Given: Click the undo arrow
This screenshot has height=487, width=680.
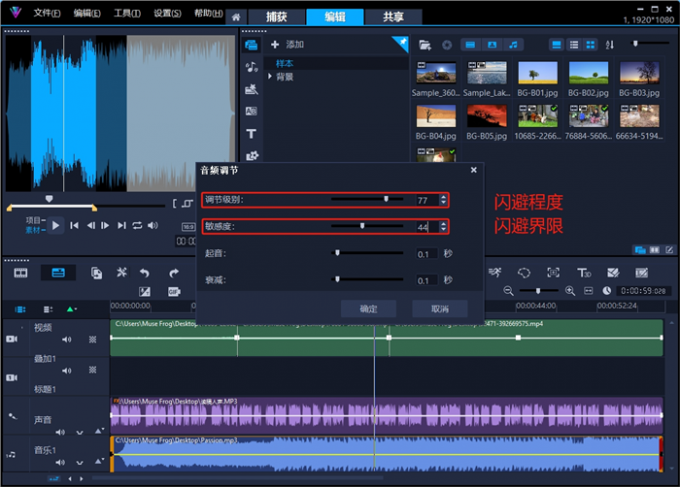Looking at the screenshot, I should [x=144, y=273].
